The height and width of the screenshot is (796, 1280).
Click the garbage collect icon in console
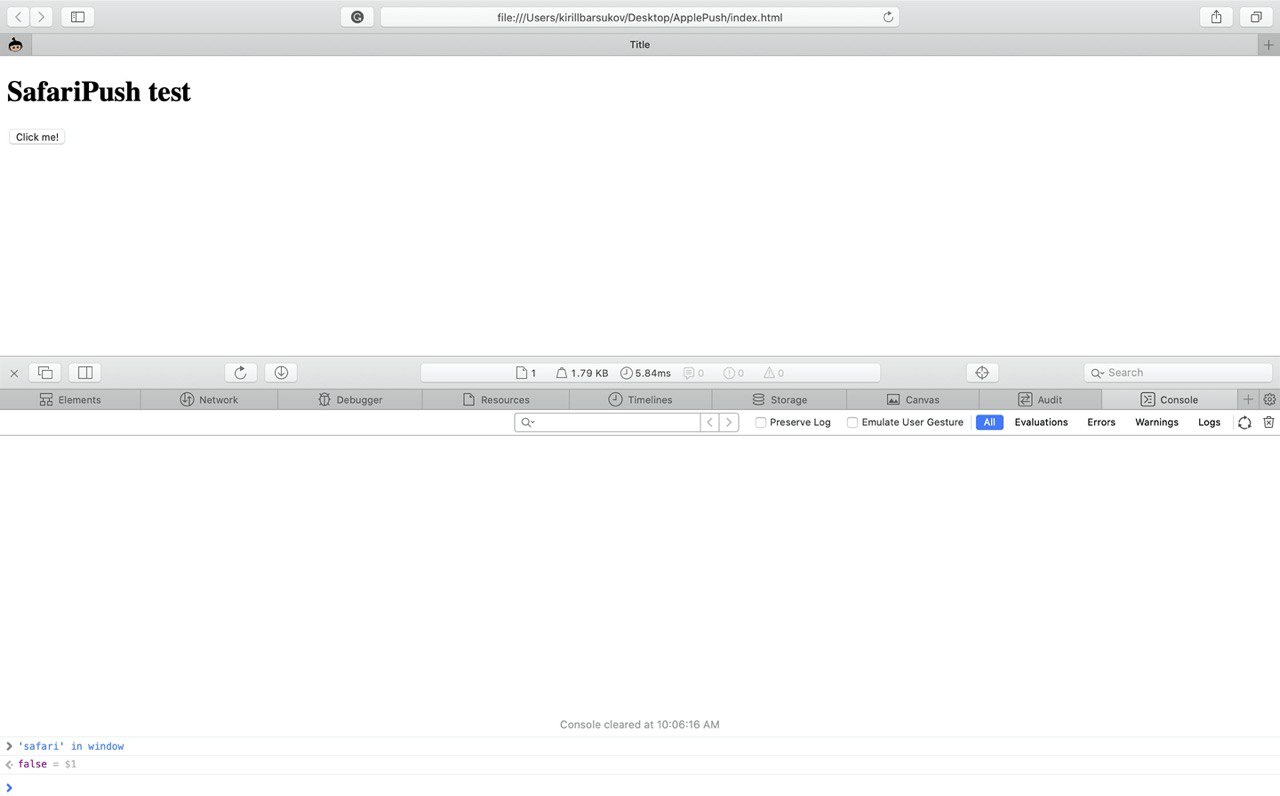(x=1244, y=422)
